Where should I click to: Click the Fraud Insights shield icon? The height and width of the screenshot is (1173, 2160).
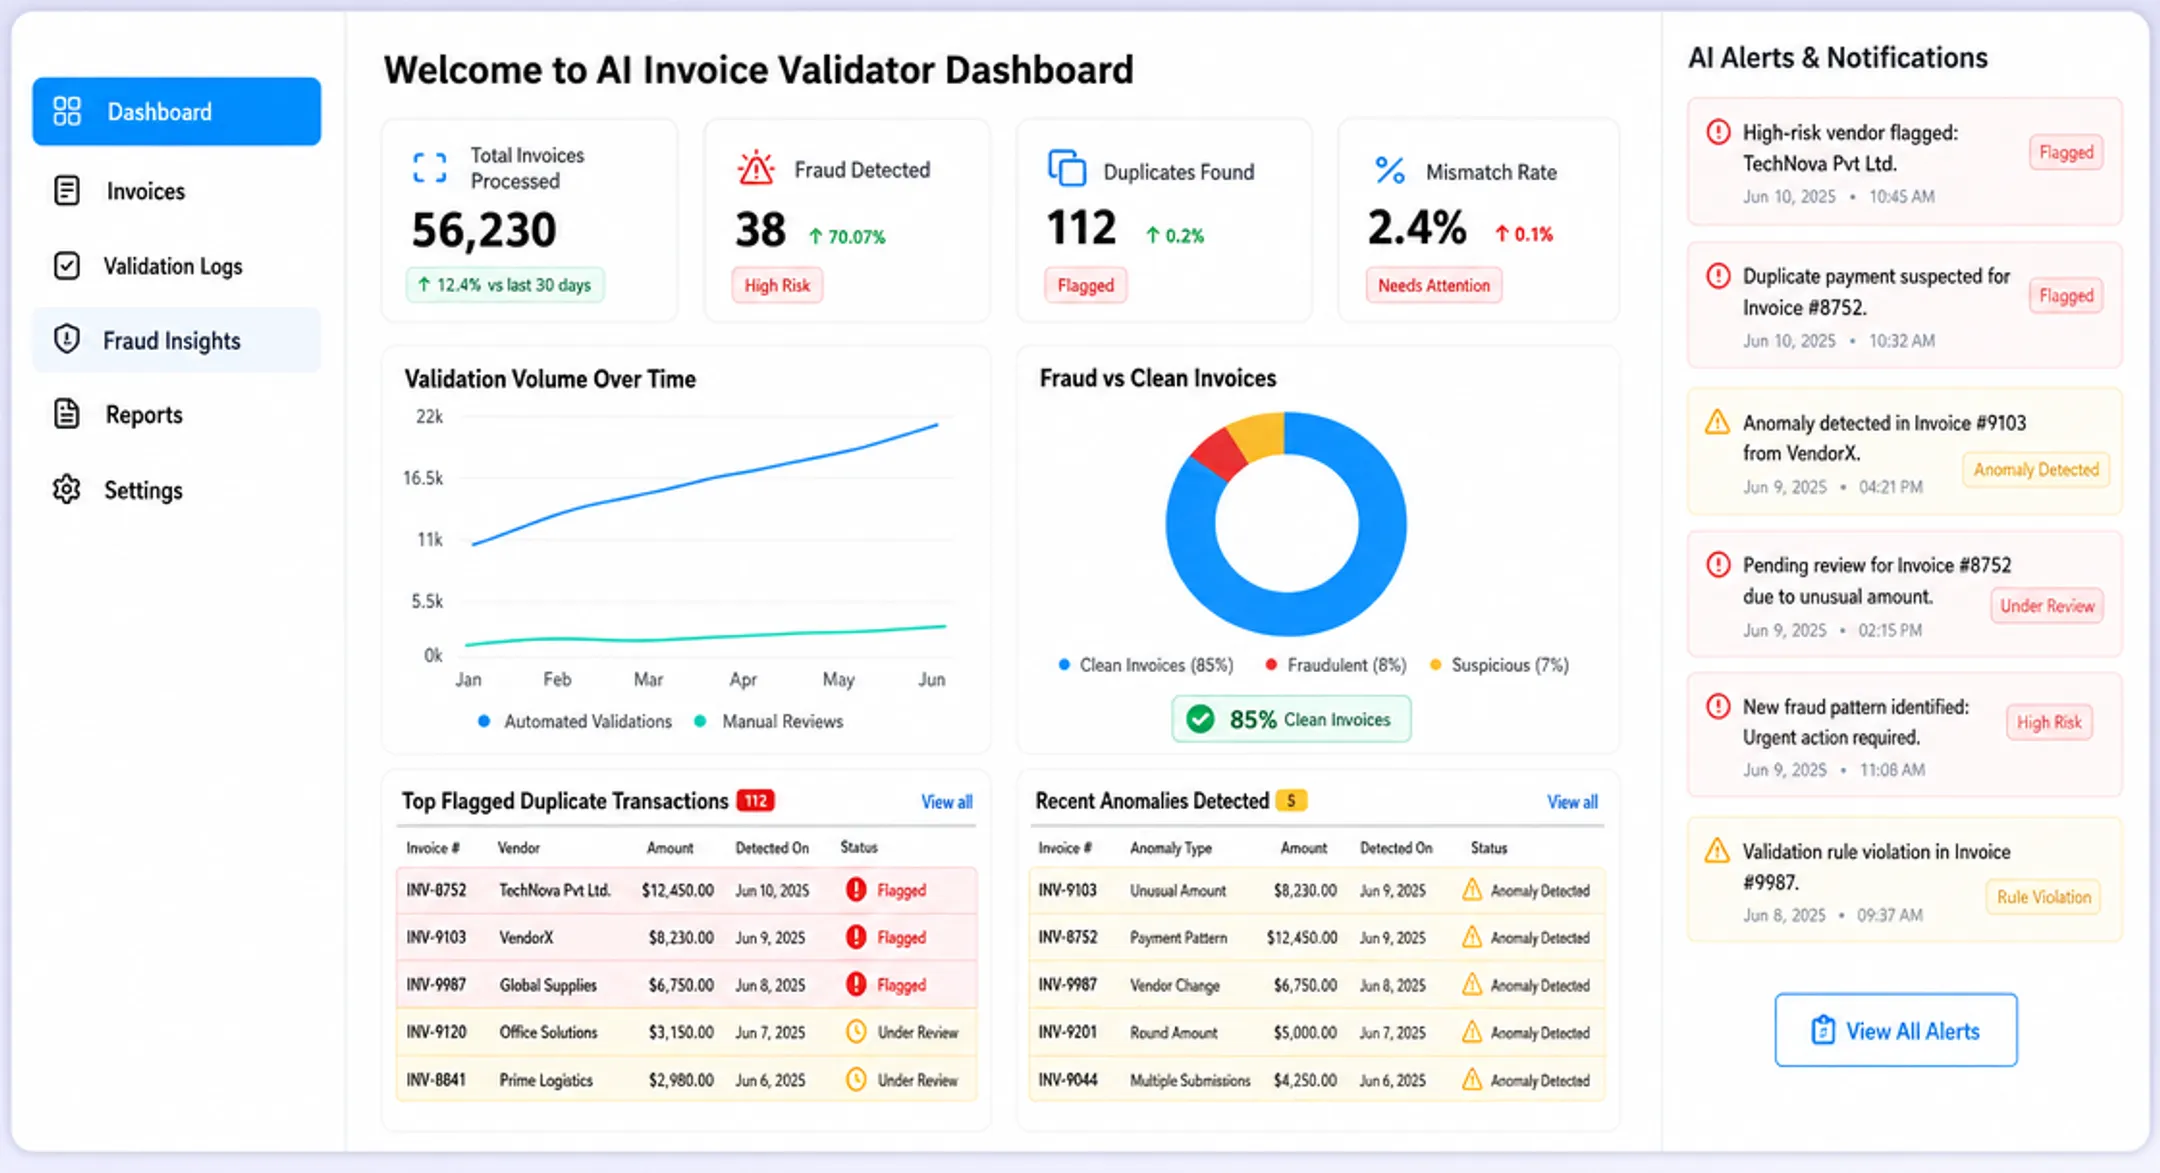(x=67, y=339)
